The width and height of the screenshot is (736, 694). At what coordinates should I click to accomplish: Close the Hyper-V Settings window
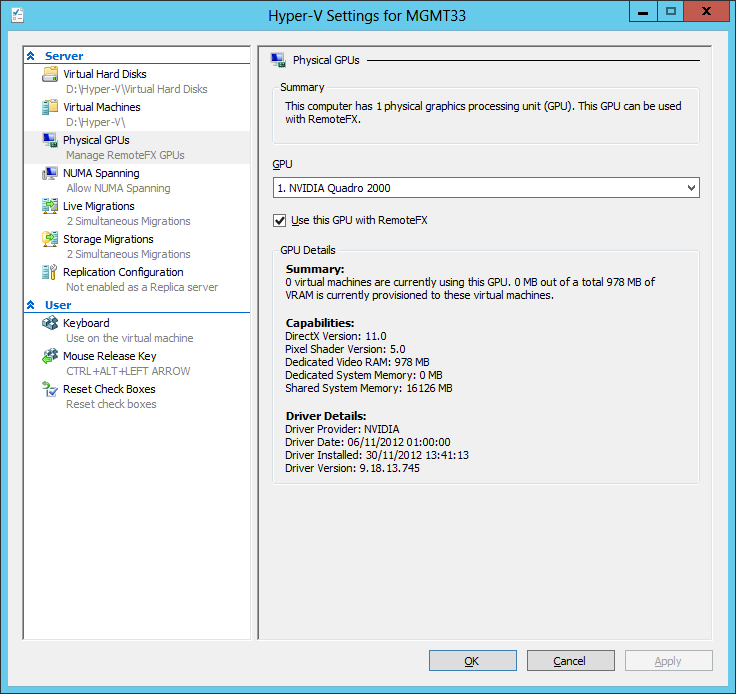click(x=706, y=12)
